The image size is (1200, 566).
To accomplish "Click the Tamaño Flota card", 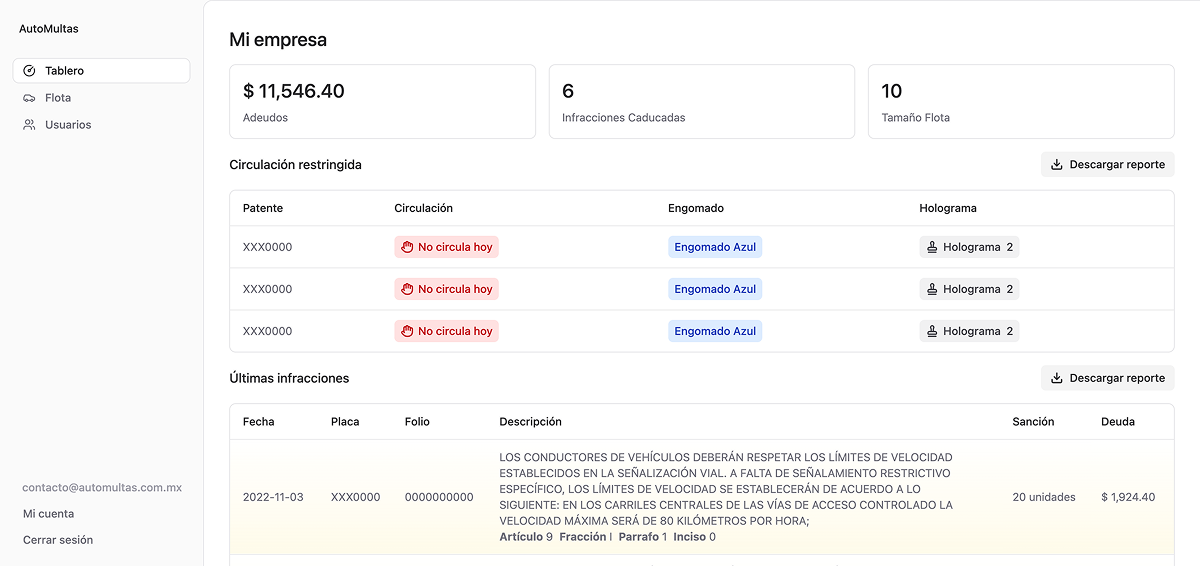I will (x=1020, y=102).
